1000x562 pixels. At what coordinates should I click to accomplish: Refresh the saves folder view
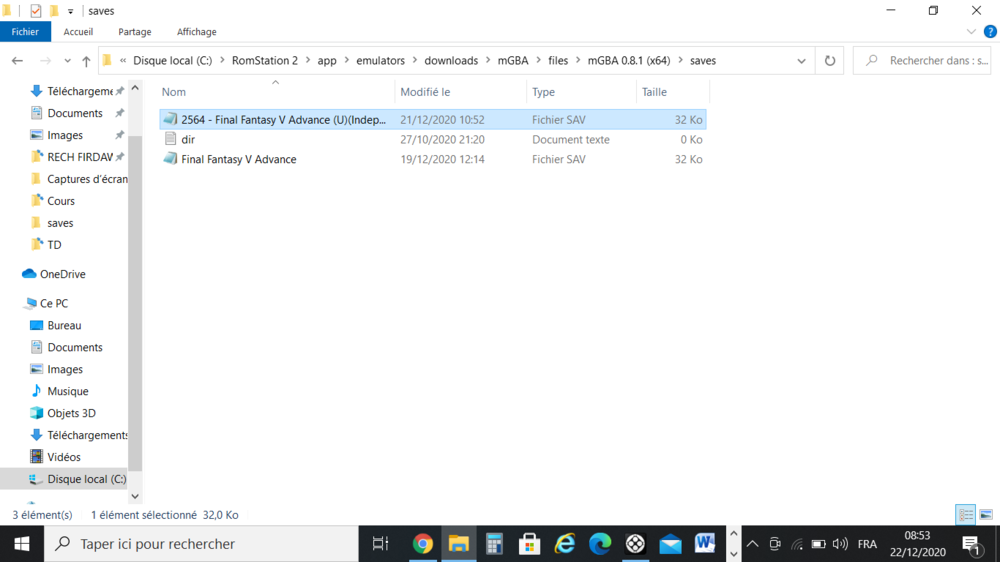point(830,61)
